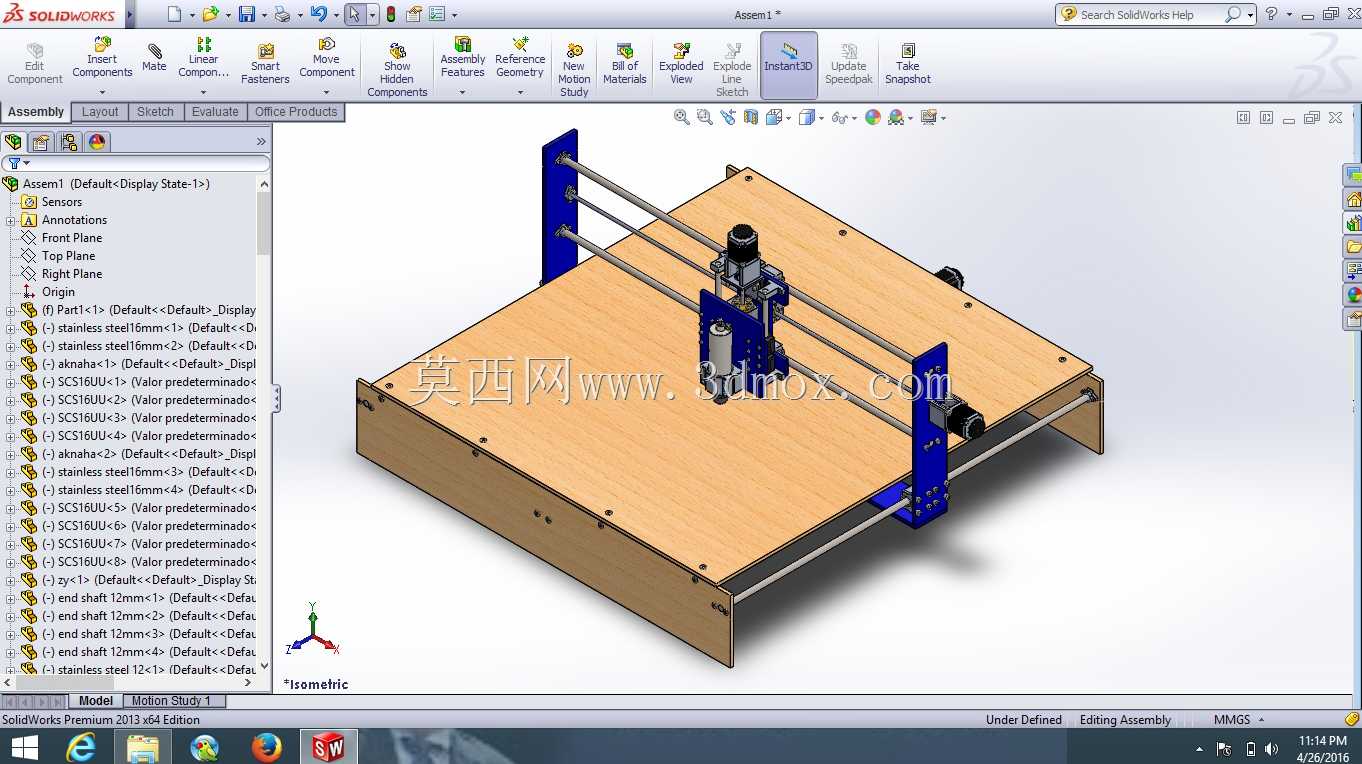Open Internet Explorer from taskbar

click(x=81, y=747)
